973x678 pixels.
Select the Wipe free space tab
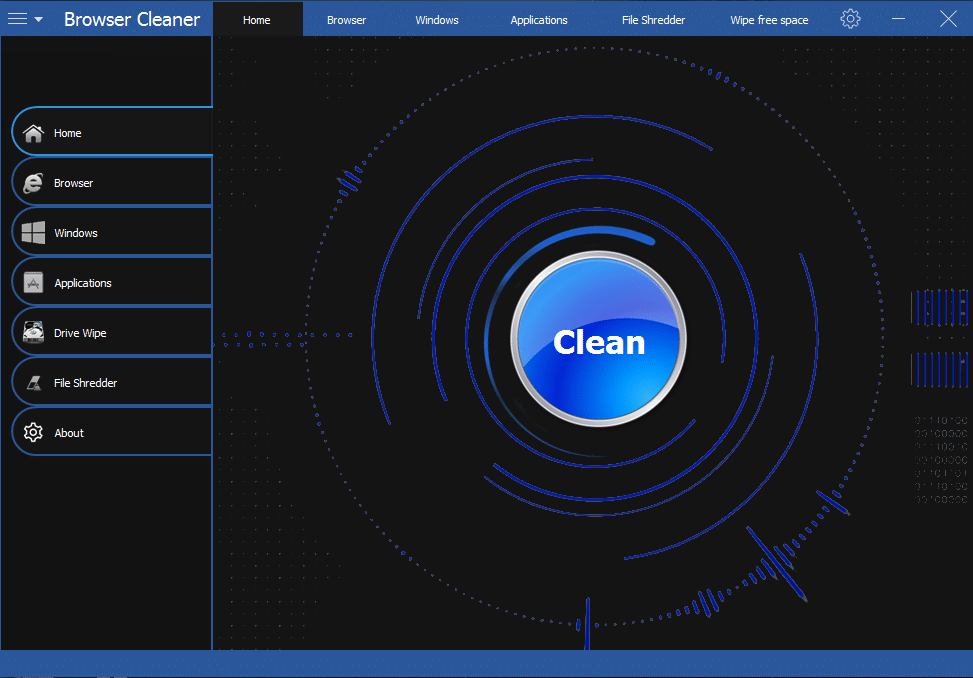(769, 20)
